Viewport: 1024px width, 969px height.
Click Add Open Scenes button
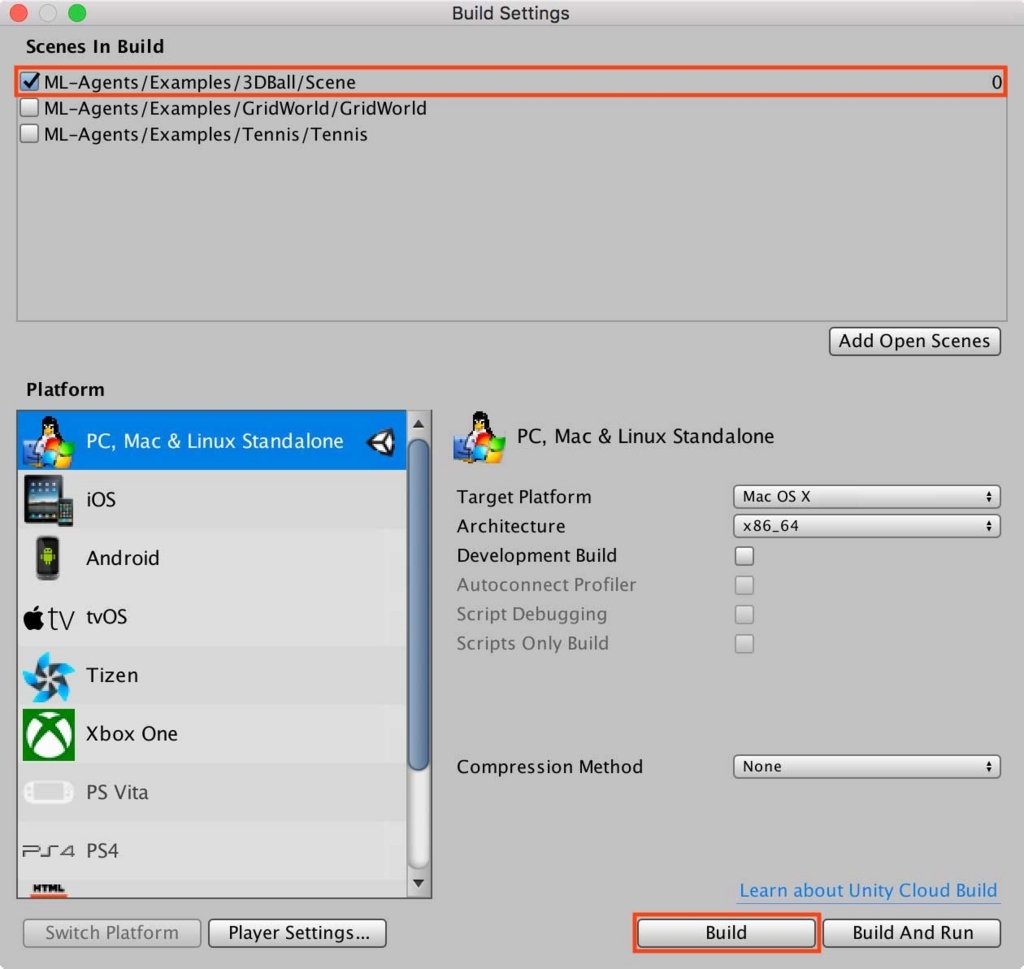pos(914,342)
